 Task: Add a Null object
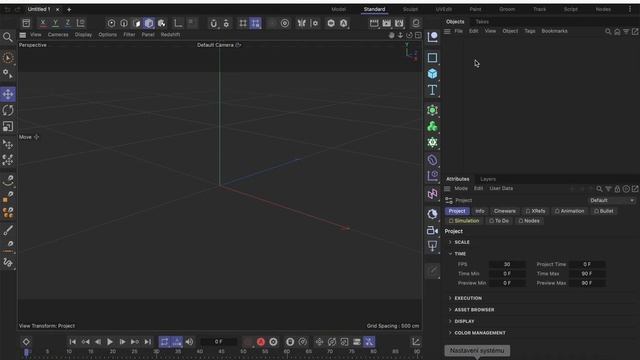[x=432, y=37]
